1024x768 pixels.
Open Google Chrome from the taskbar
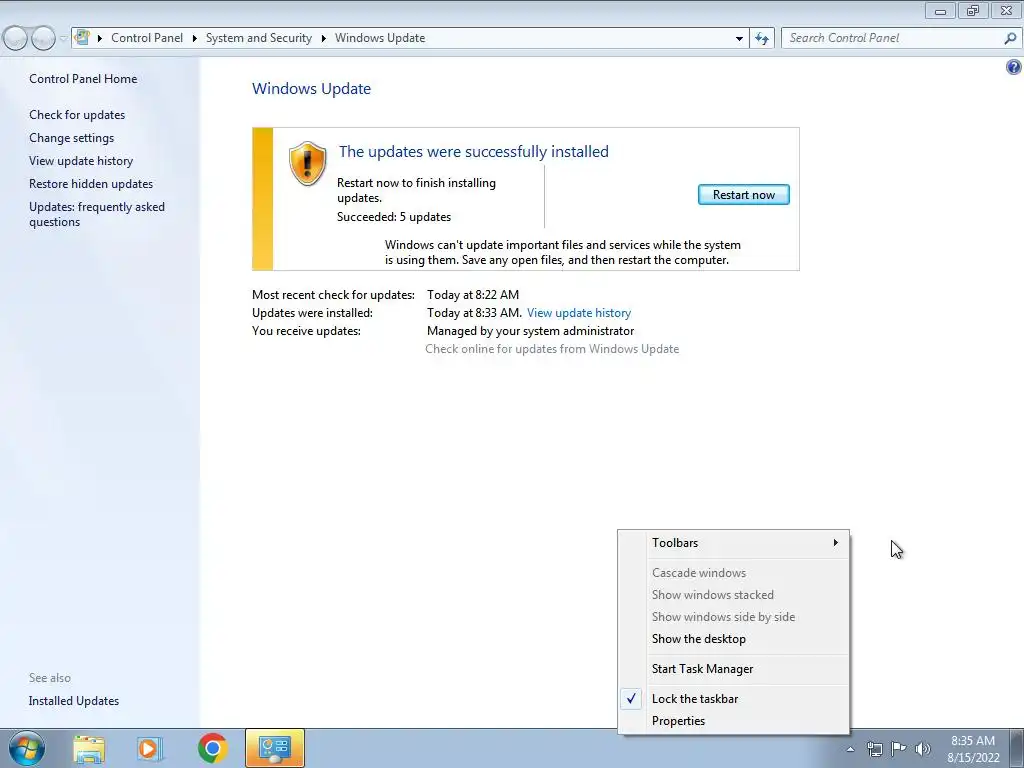click(212, 748)
